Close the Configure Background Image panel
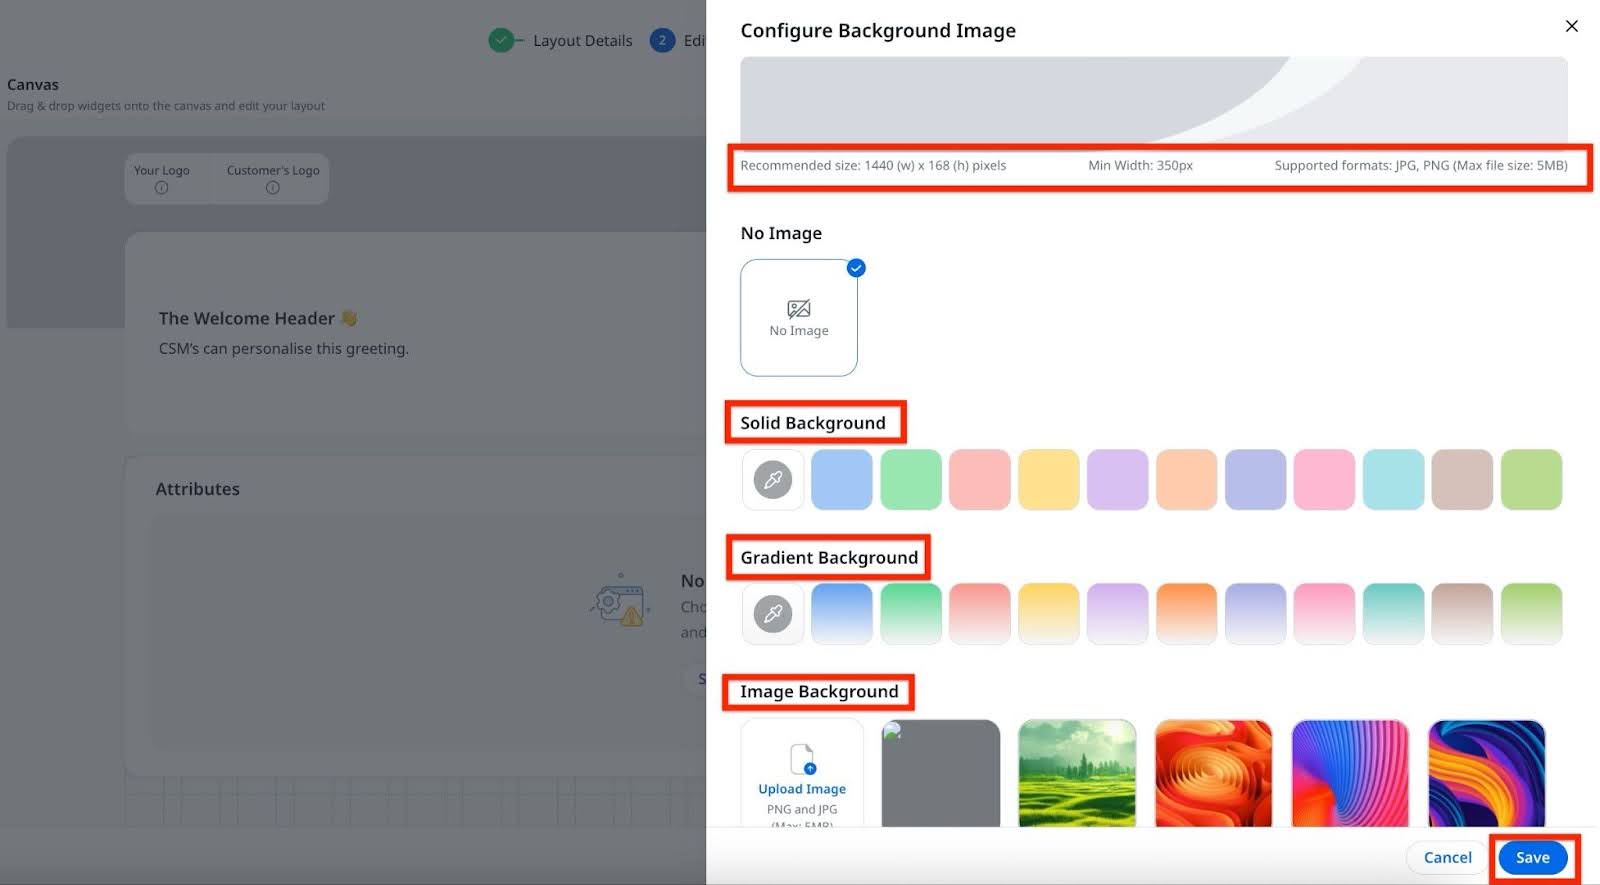This screenshot has width=1600, height=885. (x=1571, y=26)
